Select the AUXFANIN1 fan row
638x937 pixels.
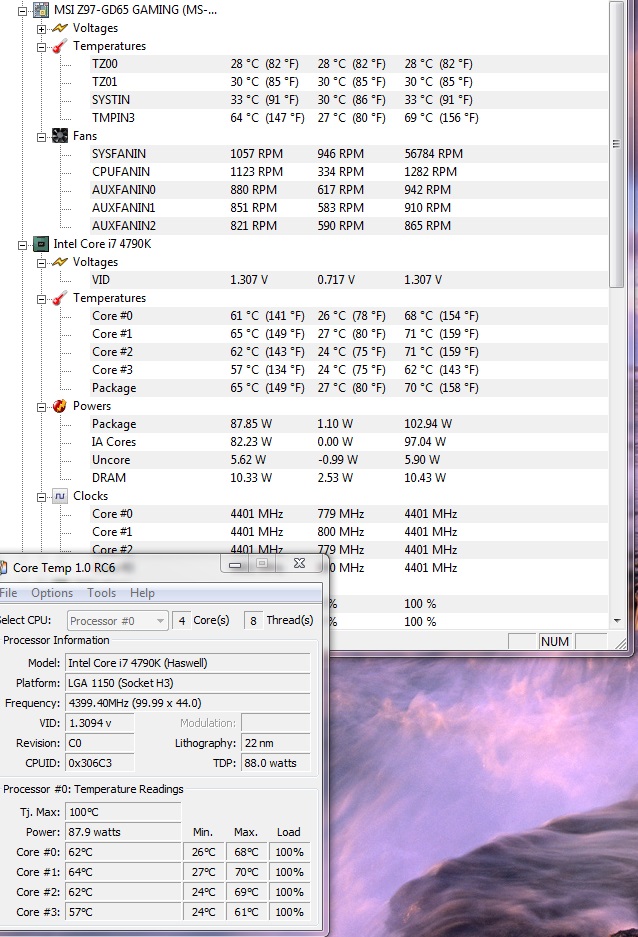pyautogui.click(x=348, y=207)
